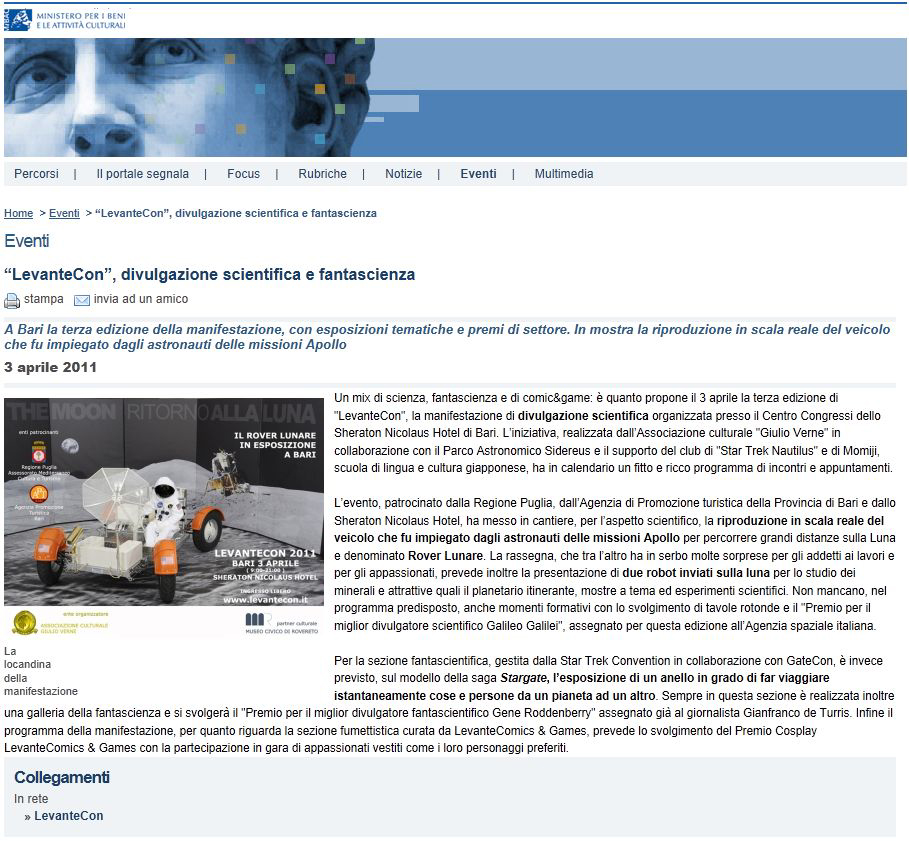Screen dimensions: 909x844
Task: Click the italic subtitle starting A Bari la terza edizione
Action: click(447, 337)
